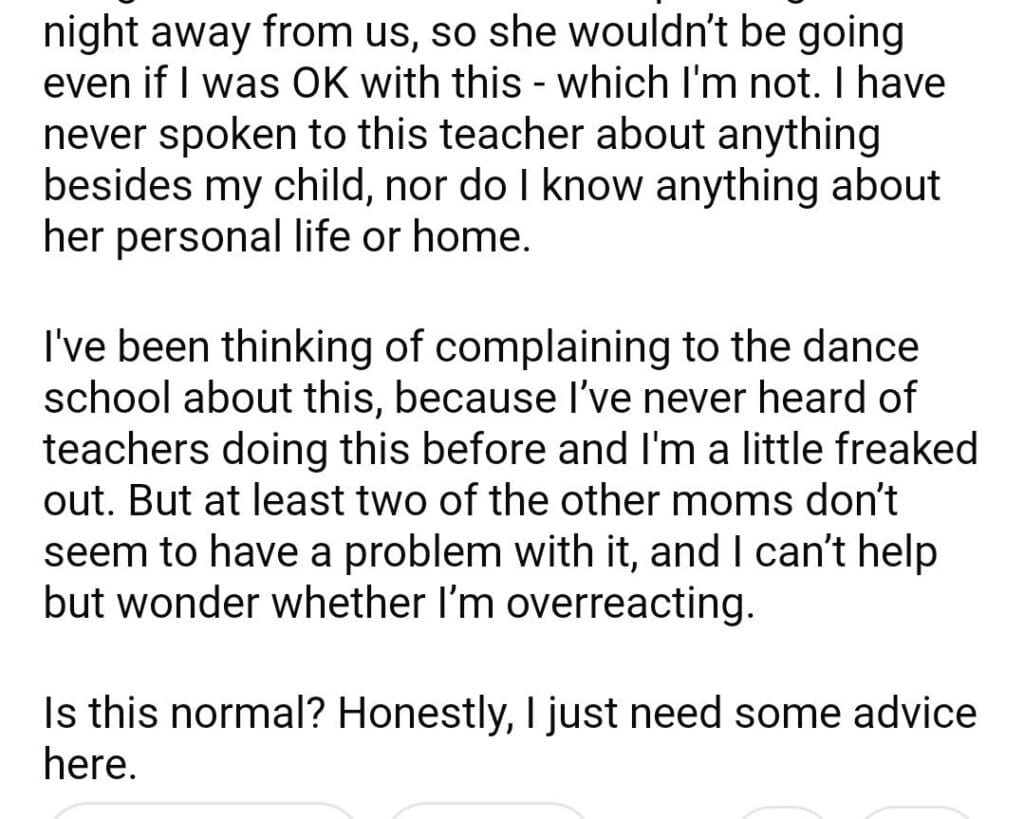Click the rightmost pill button below post
The height and width of the screenshot is (819, 1024).
(917, 813)
